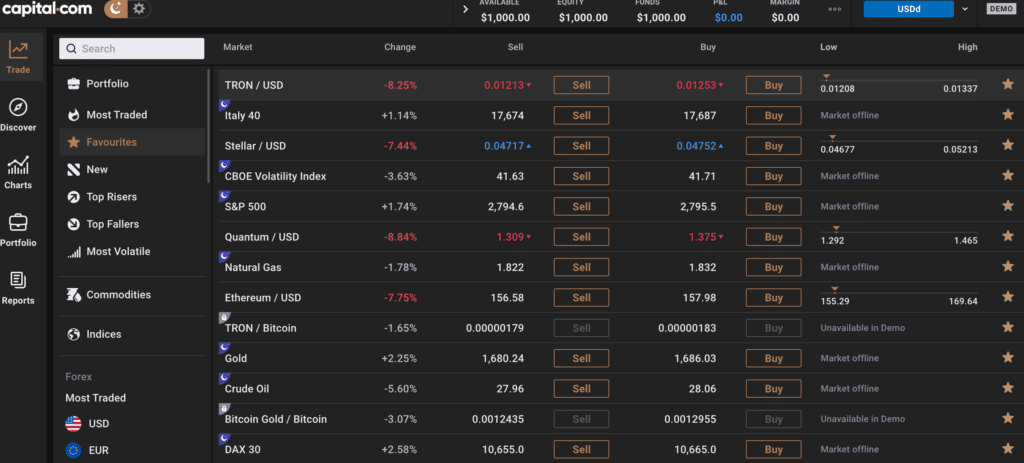The width and height of the screenshot is (1024, 463).
Task: Unfavourite Ethereum / USD star
Action: (1008, 297)
